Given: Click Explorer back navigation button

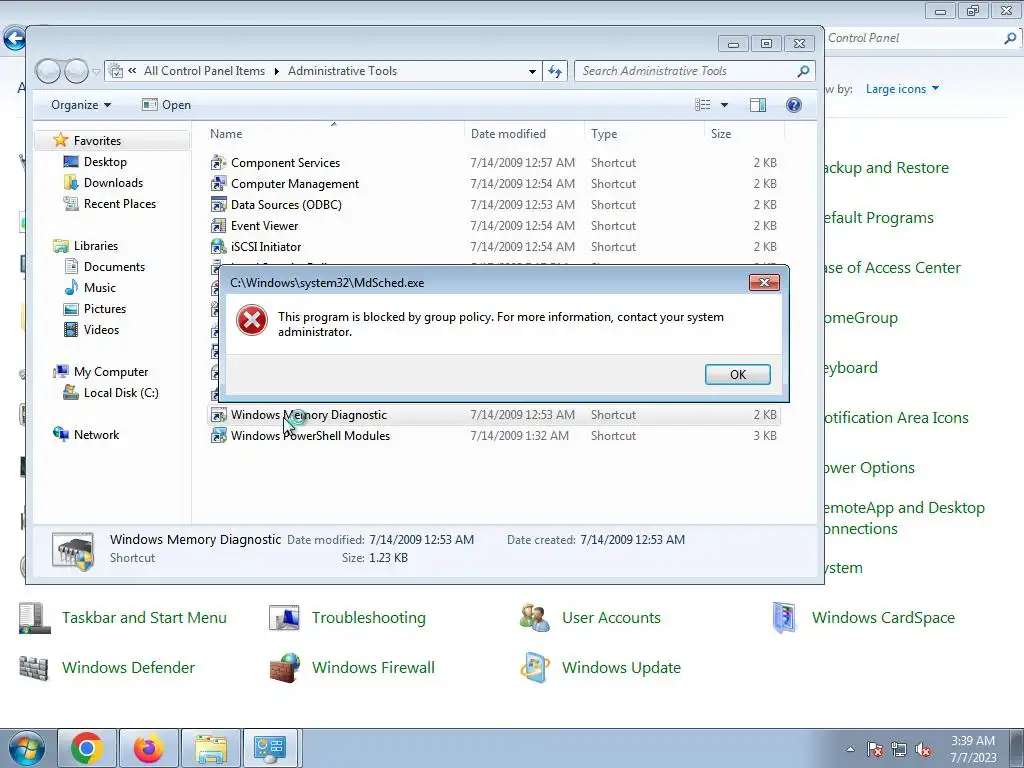Looking at the screenshot, I should tap(47, 71).
